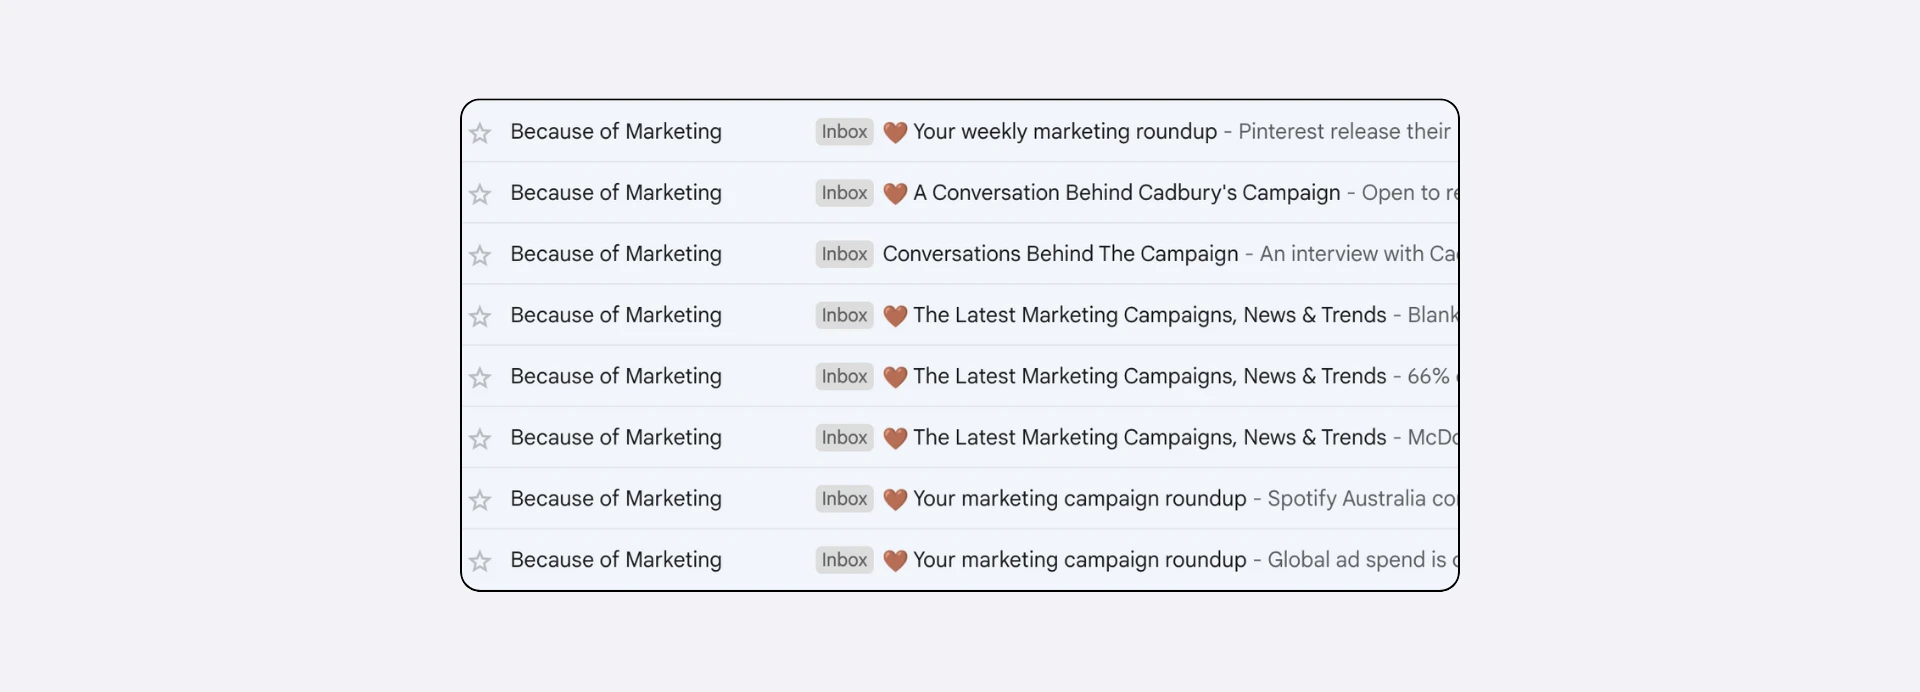Open 'A Conversation Behind Cadbury's Campaign' email
Viewport: 1920px width, 692px height.
tap(1126, 193)
